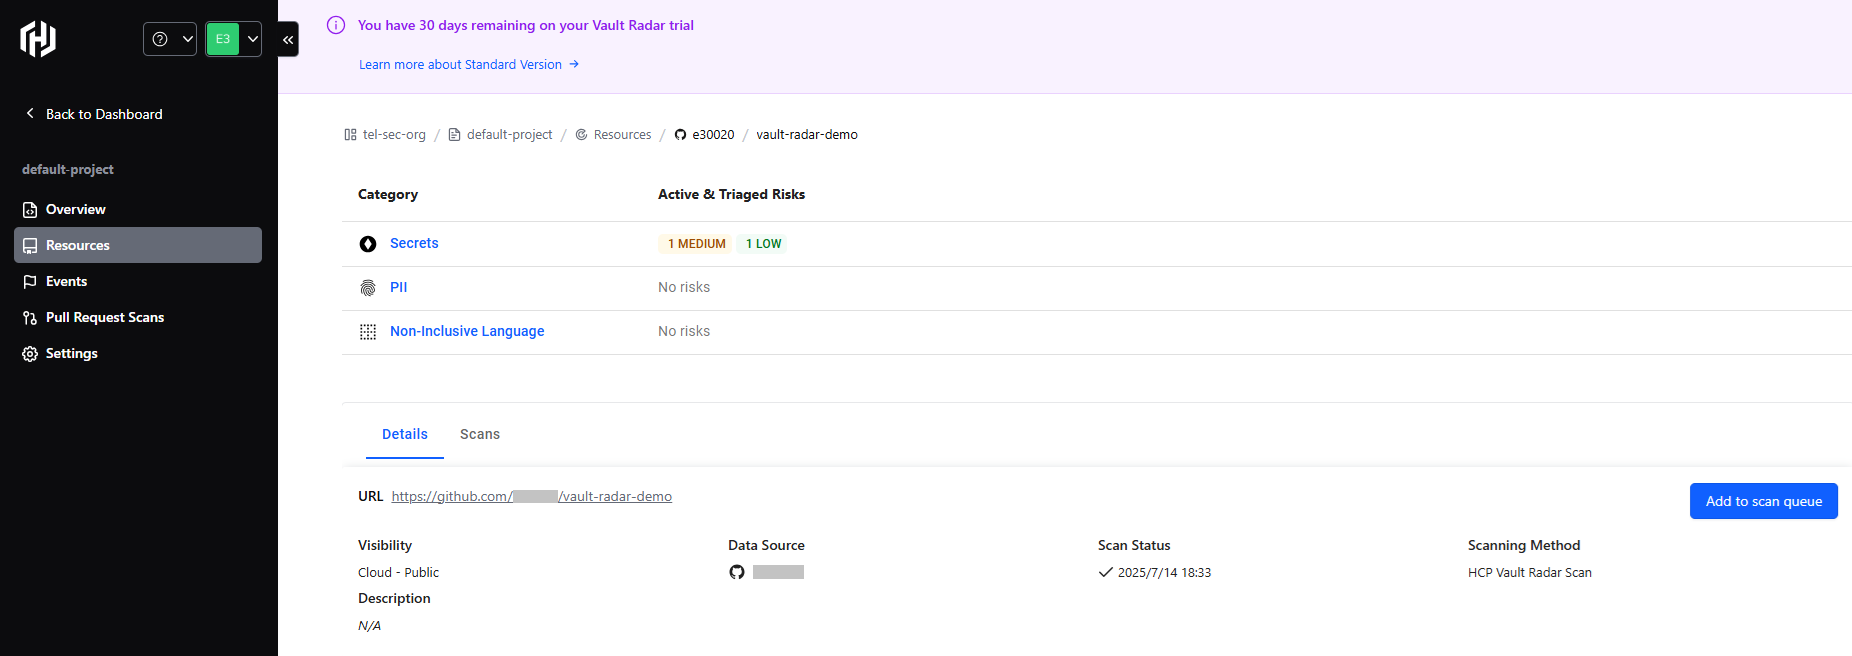Click the info icon in the trial banner
The height and width of the screenshot is (656, 1852).
coord(336,25)
